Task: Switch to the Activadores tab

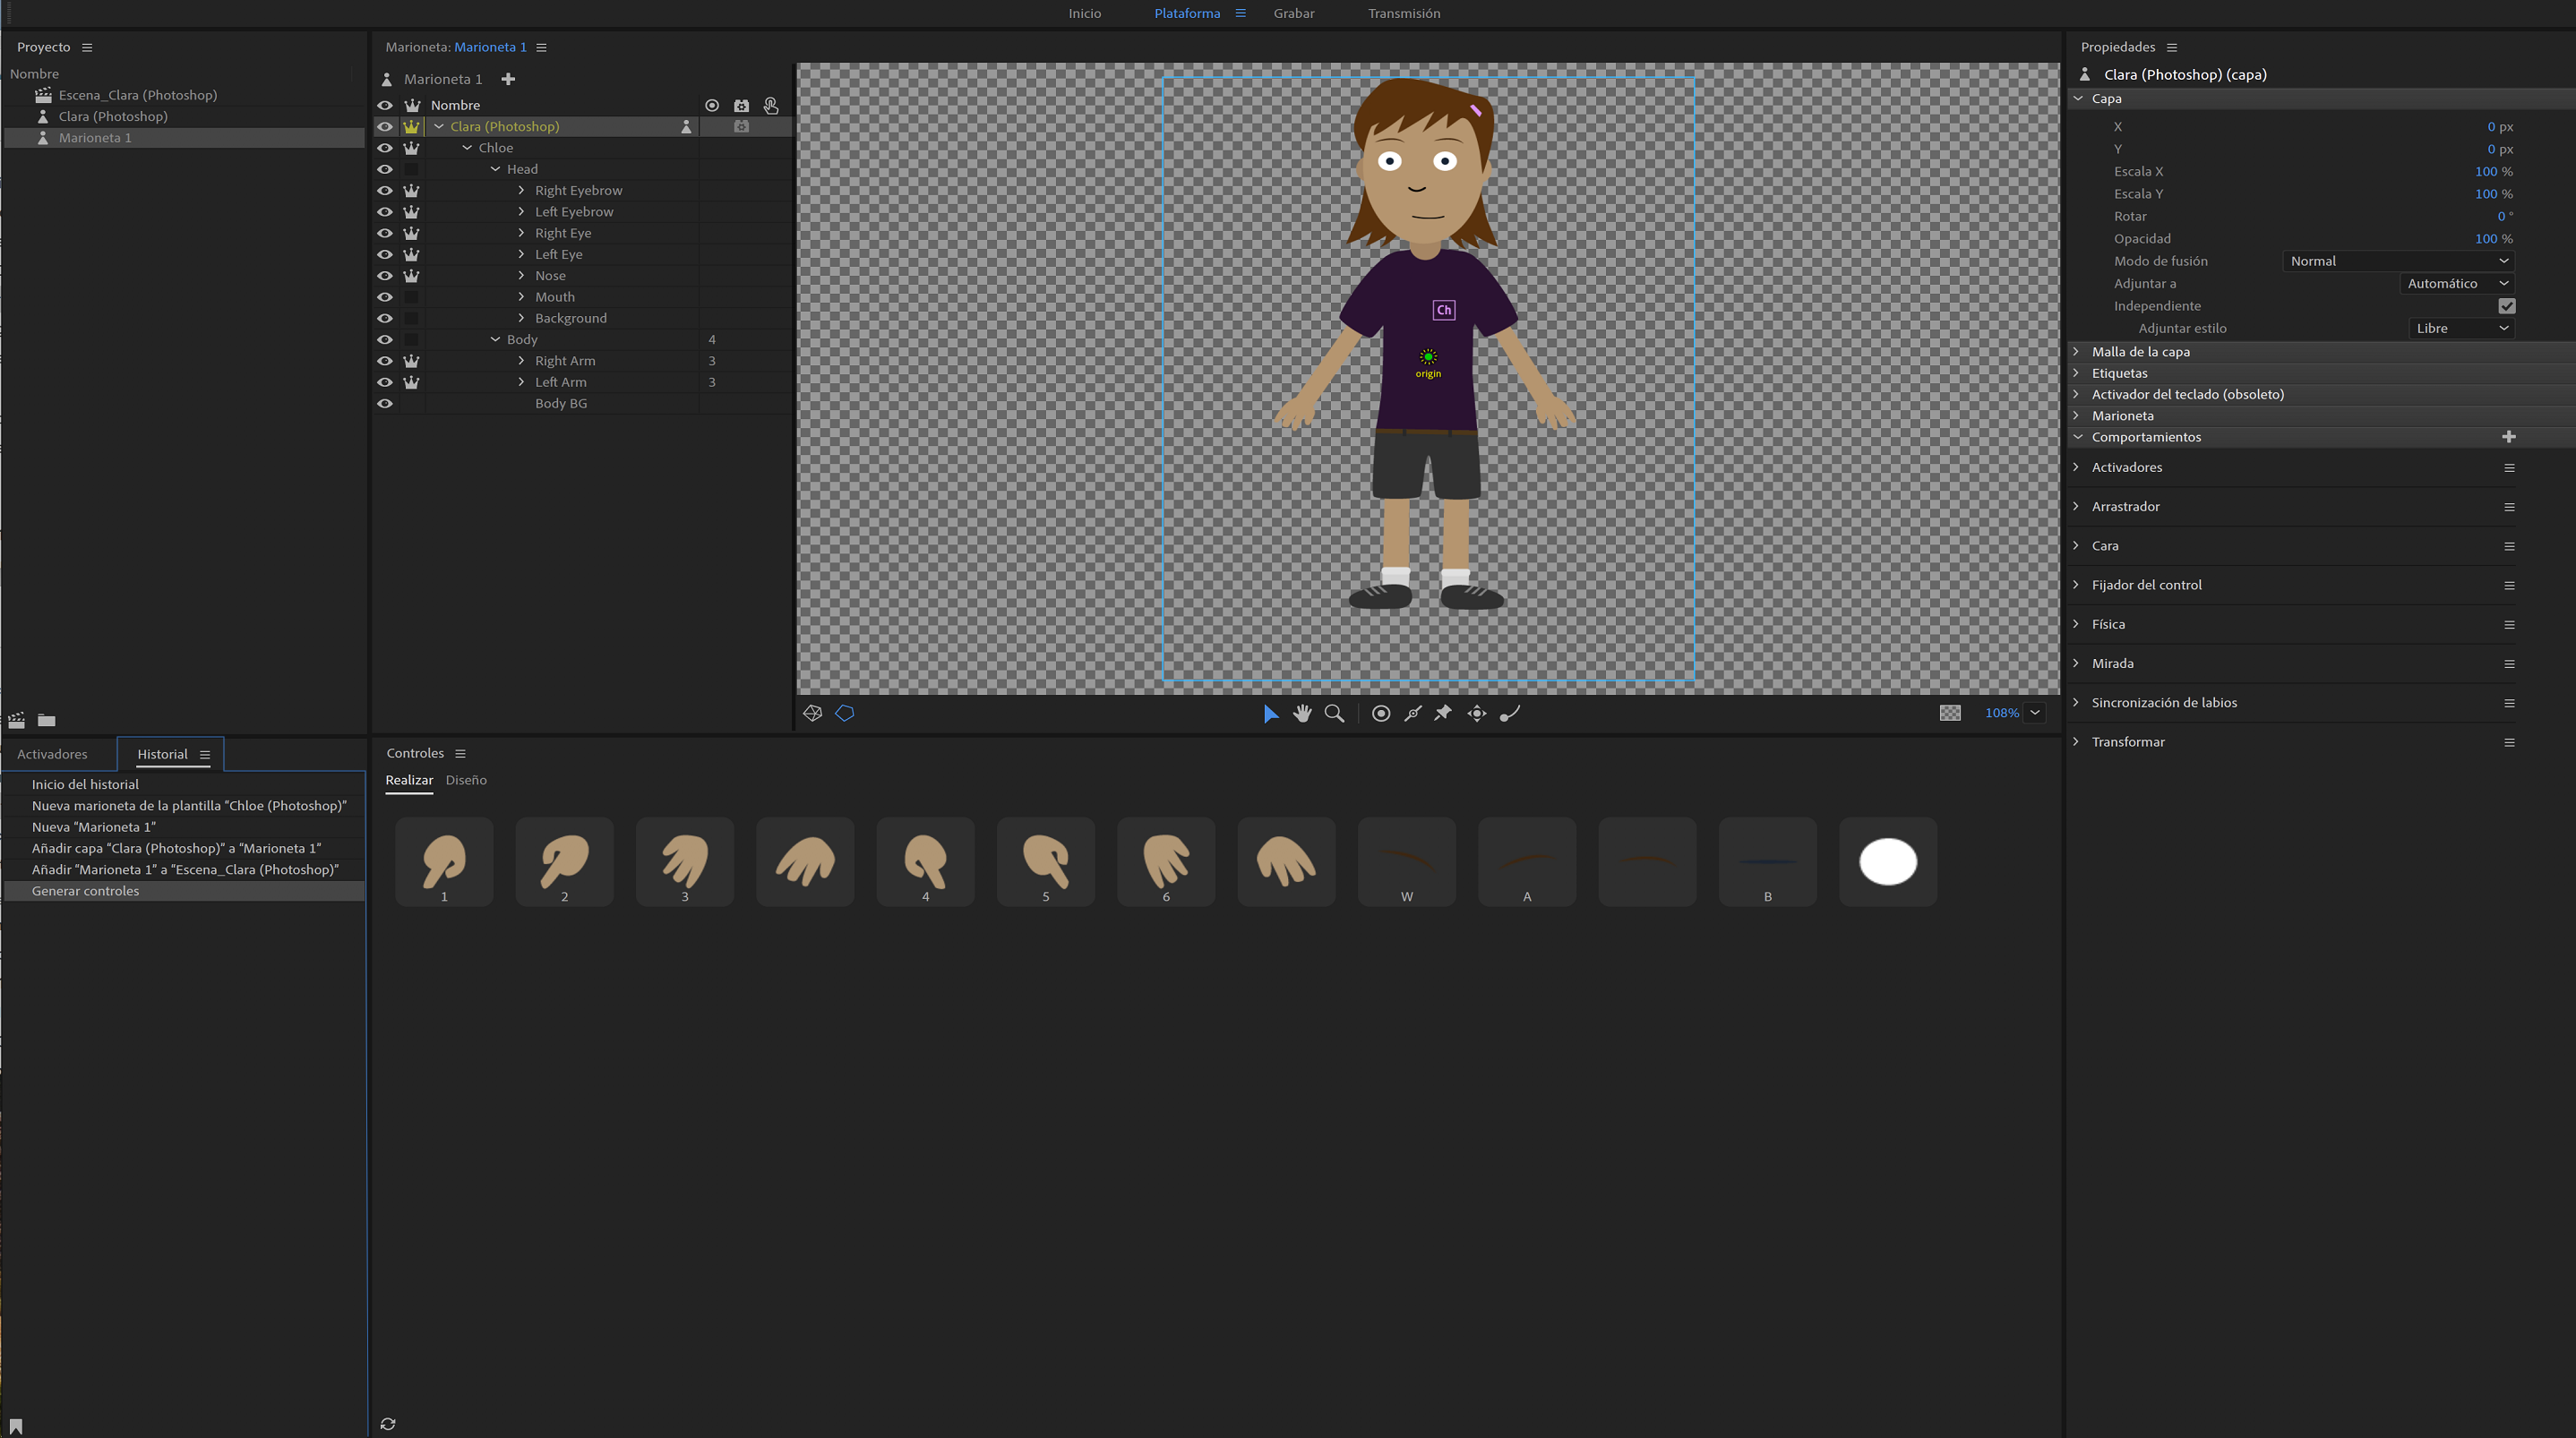Action: (53, 754)
